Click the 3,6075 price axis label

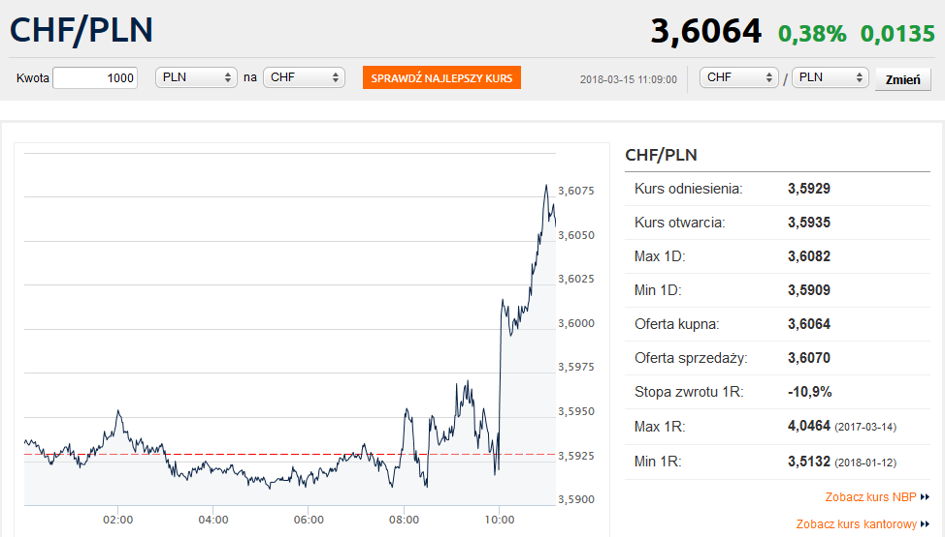click(x=576, y=191)
